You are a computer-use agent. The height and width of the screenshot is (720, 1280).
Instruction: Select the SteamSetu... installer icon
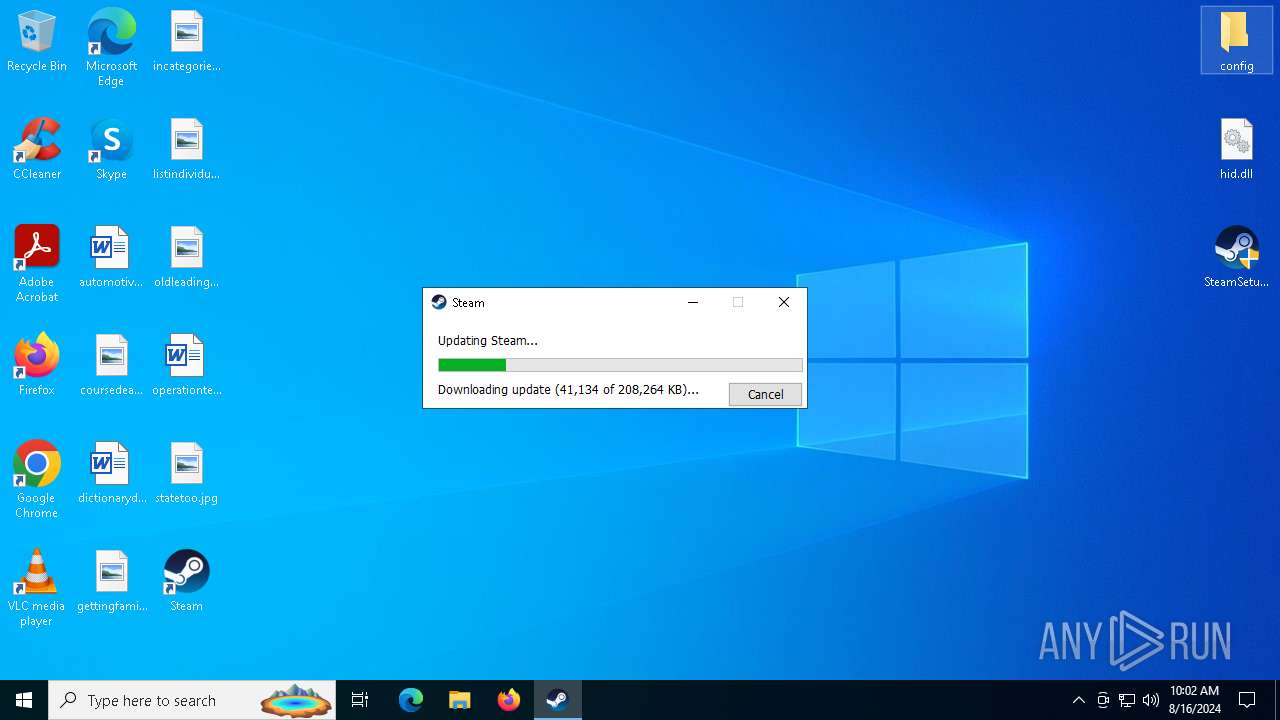tap(1236, 258)
